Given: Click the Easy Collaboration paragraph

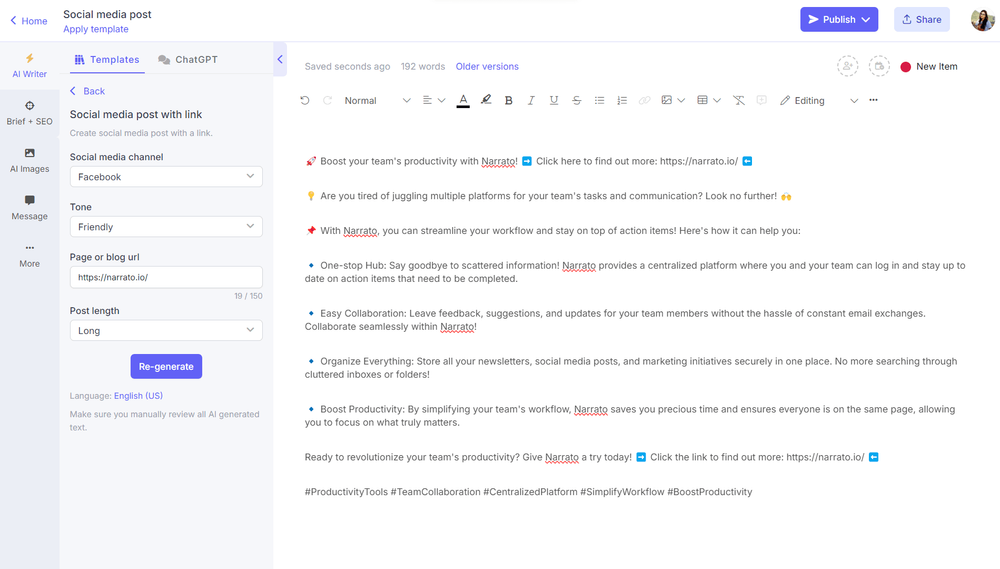Looking at the screenshot, I should coord(615,320).
